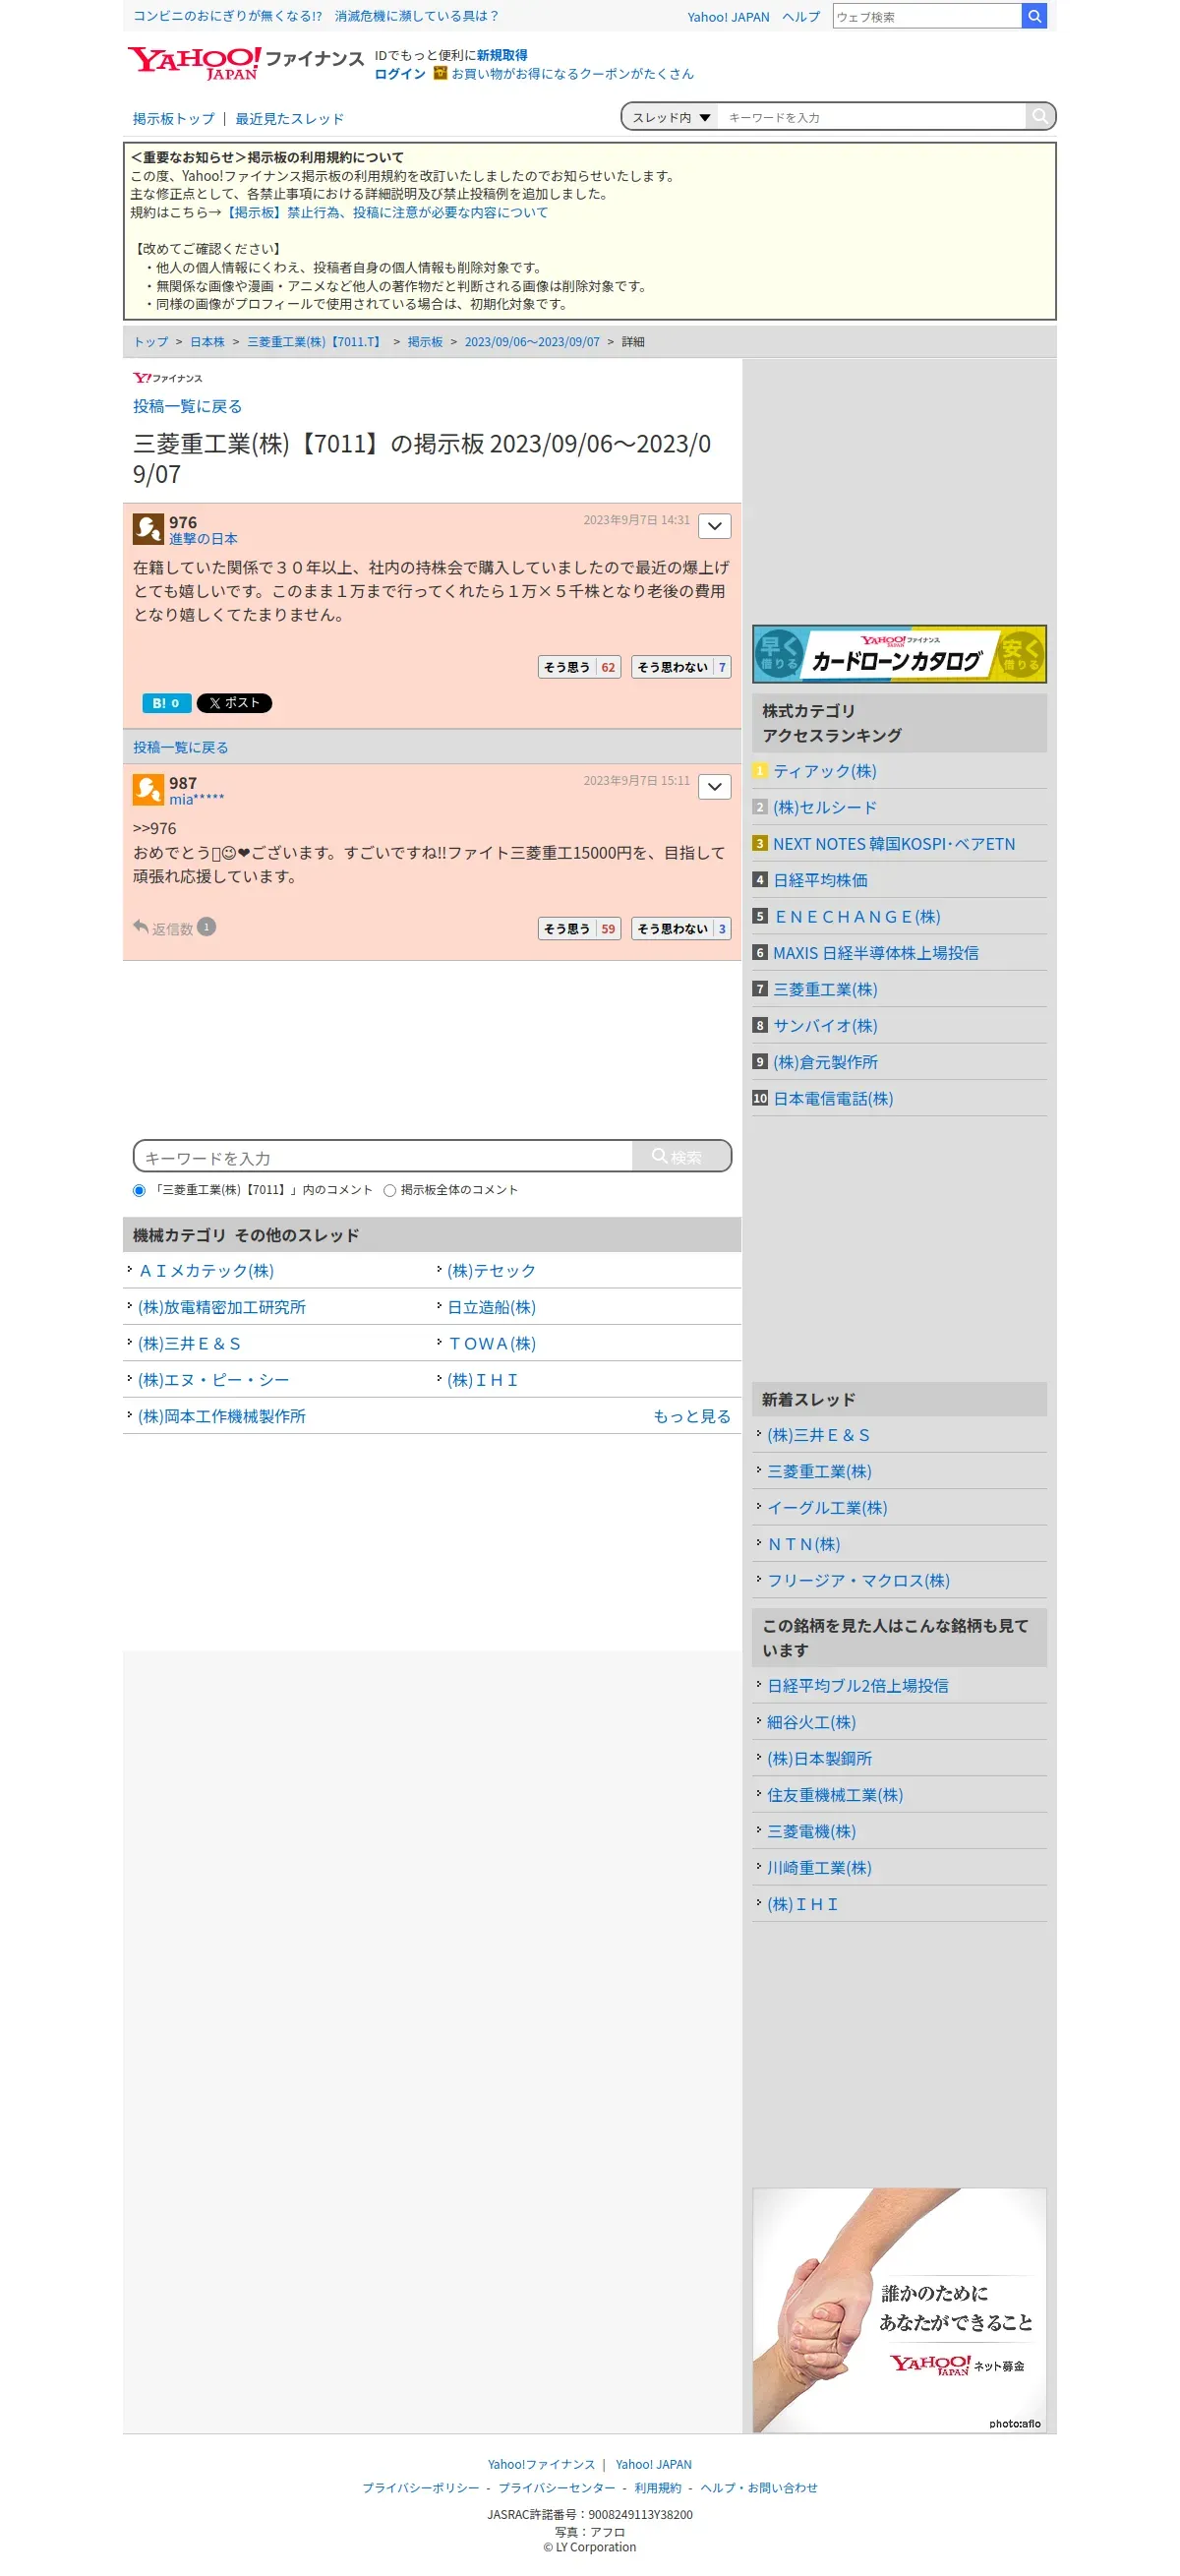Open ranking item 日経平均株価

[820, 880]
